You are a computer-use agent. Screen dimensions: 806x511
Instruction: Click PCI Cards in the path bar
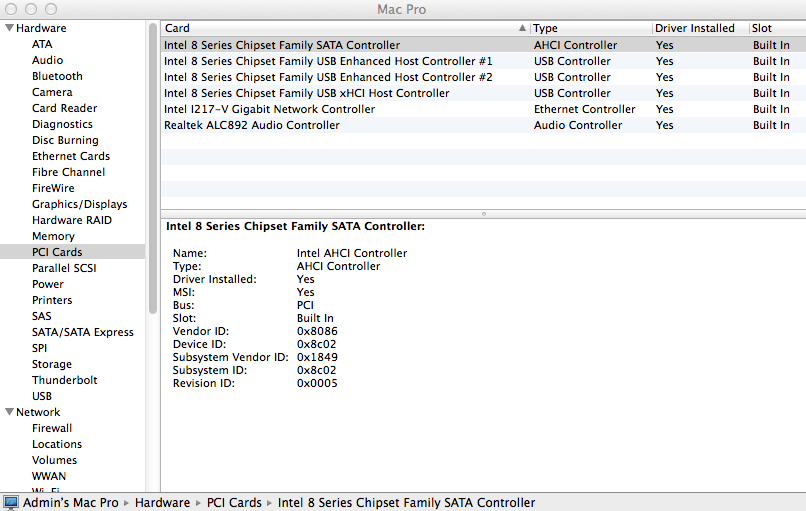[x=234, y=502]
